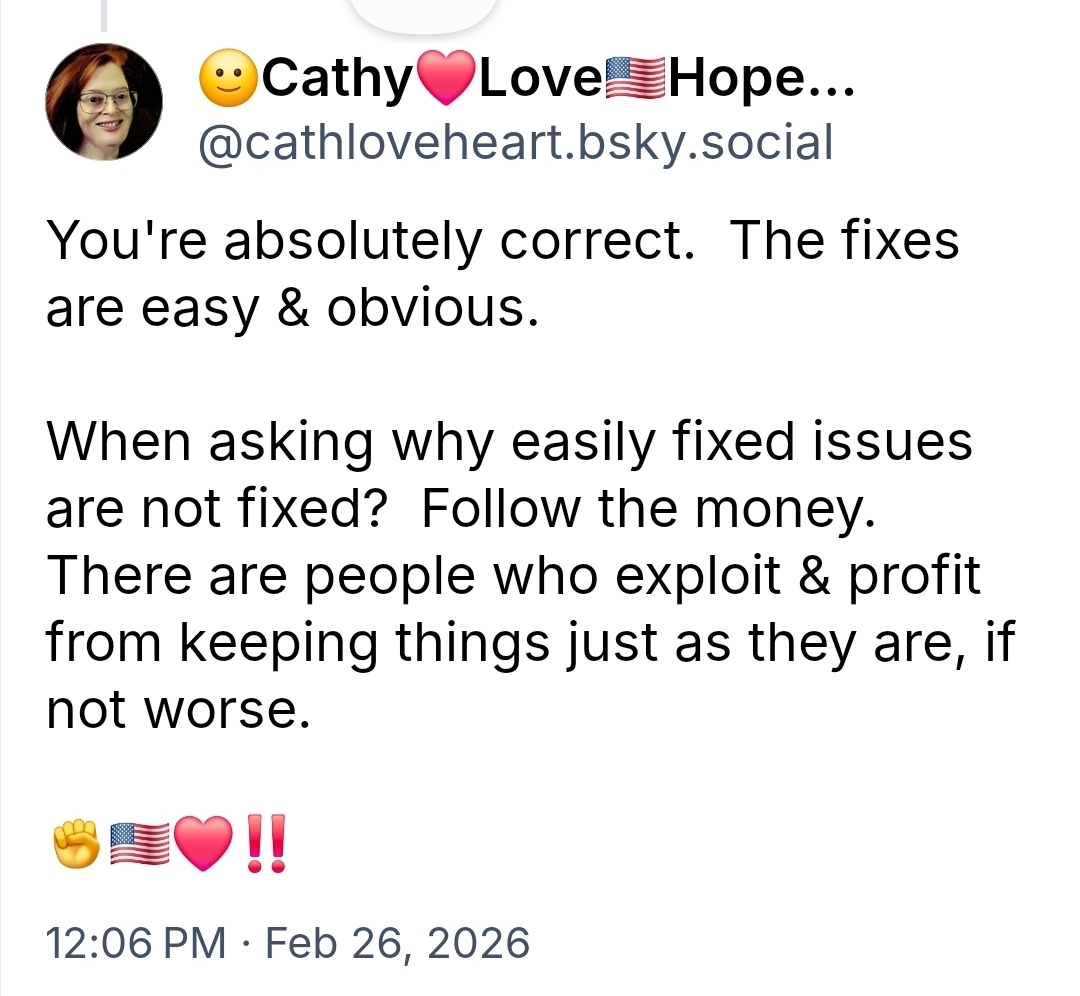1080x996 pixels.
Task: Click the smiley face emoji before Cathy
Action: tap(229, 81)
